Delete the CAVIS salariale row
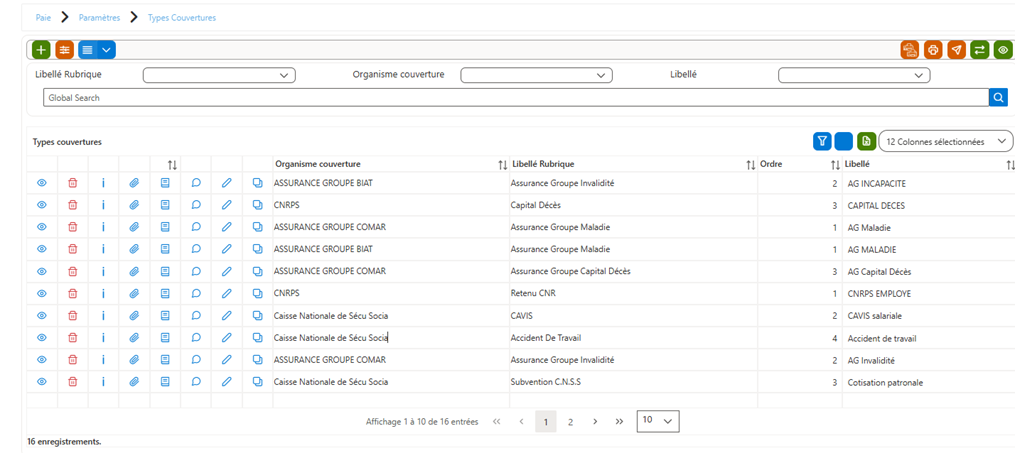Image resolution: width=1015 pixels, height=453 pixels. pos(73,315)
